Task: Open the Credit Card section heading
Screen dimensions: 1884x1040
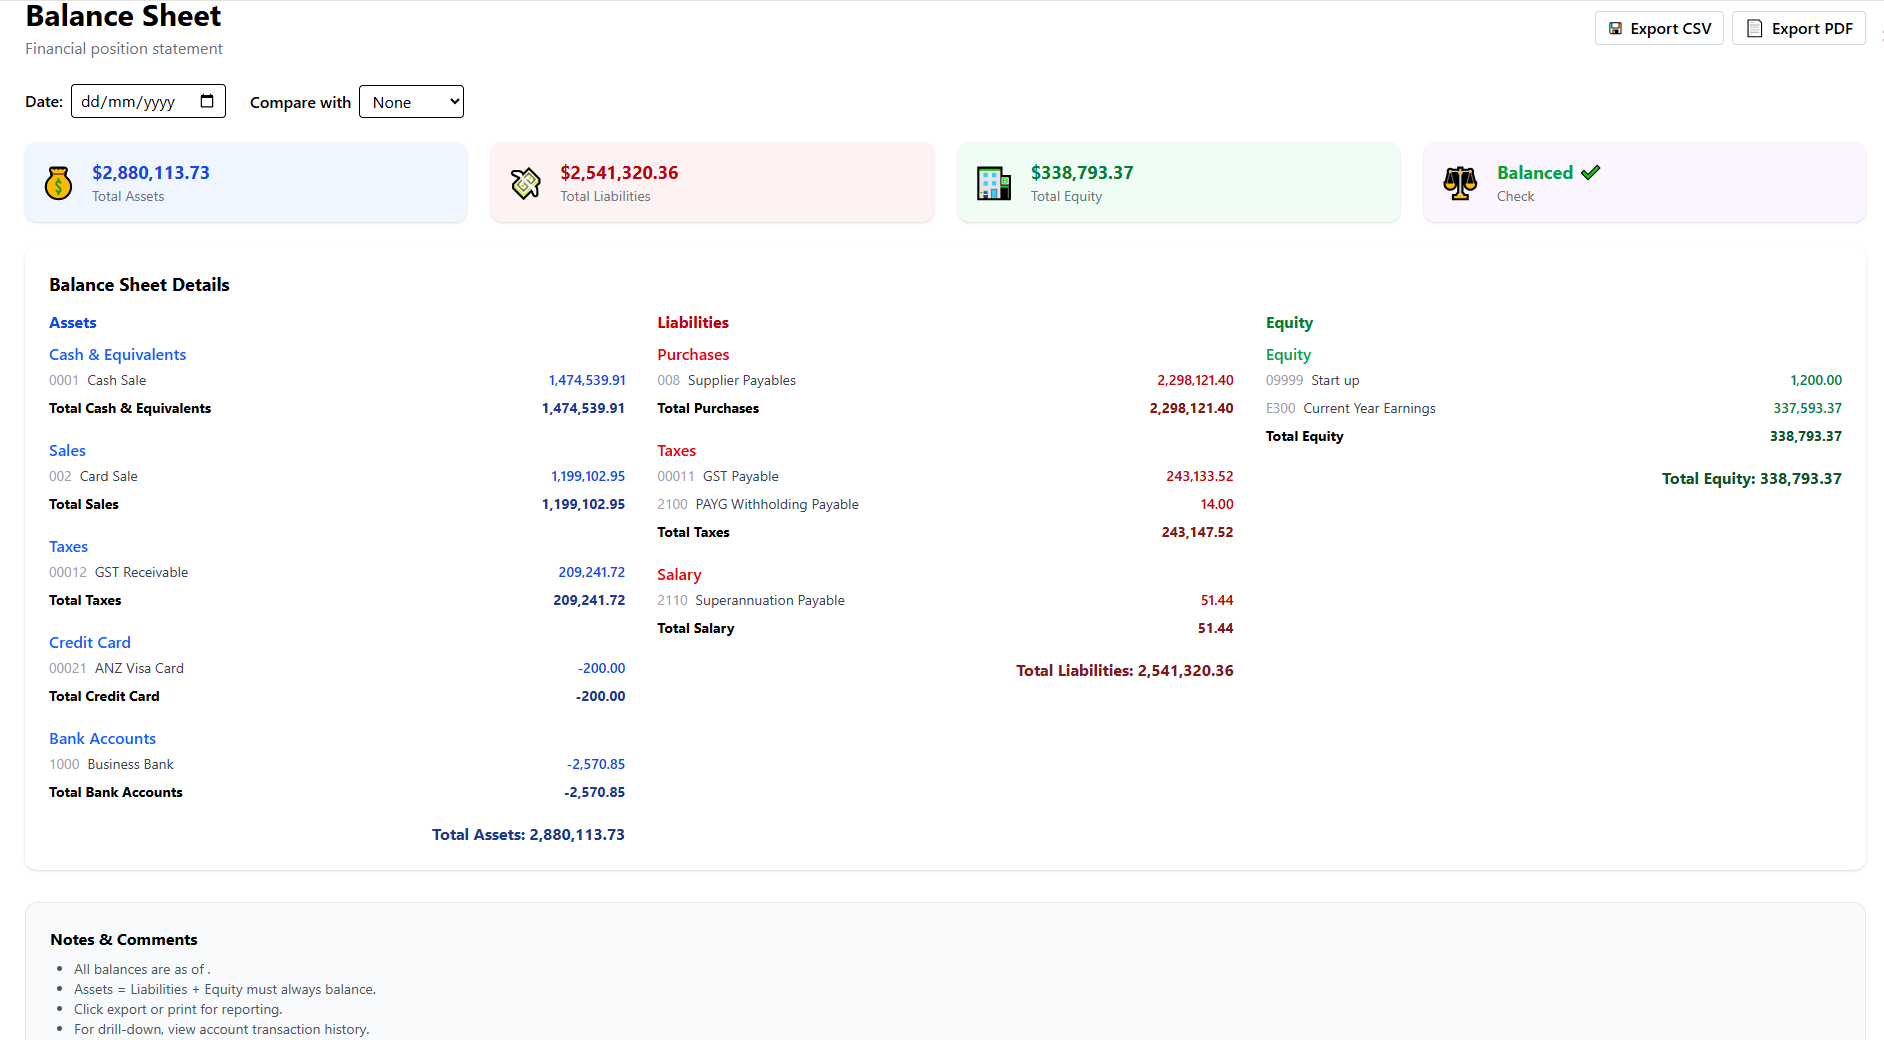Action: tap(90, 642)
